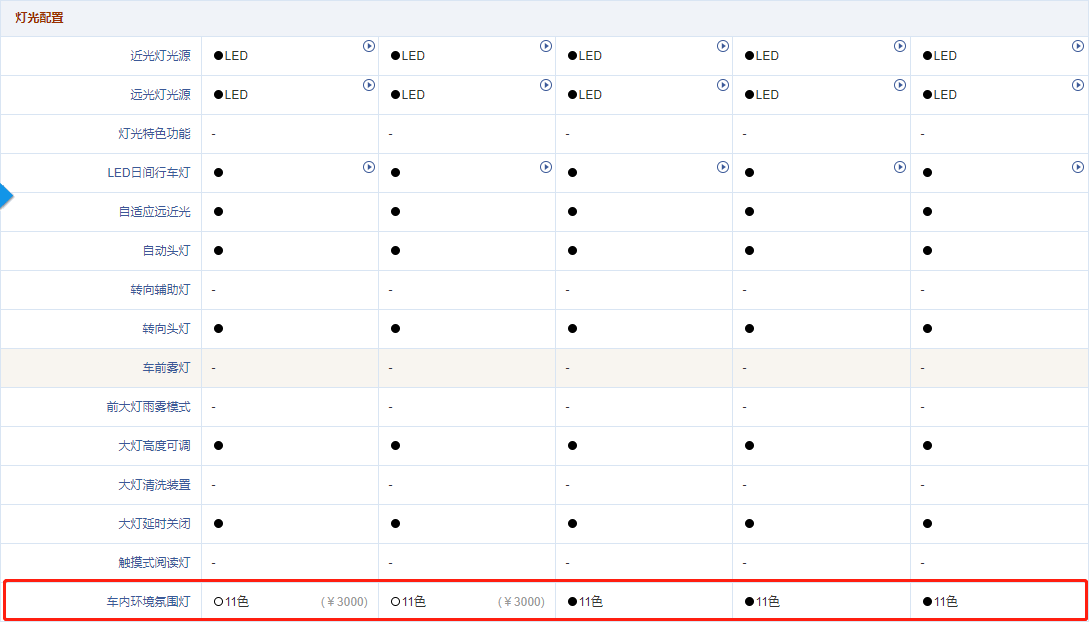The height and width of the screenshot is (622, 1089).
Task: Click the 自适应远近光 row label
Action: coord(153,212)
